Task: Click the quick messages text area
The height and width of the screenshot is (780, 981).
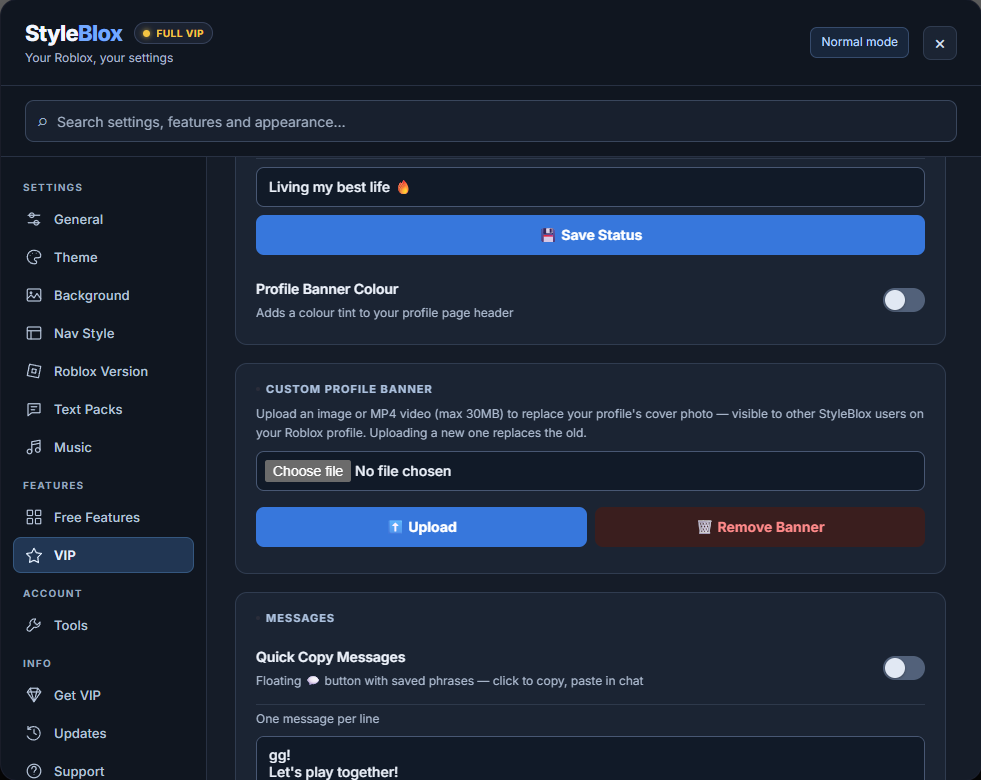Action: coord(590,758)
